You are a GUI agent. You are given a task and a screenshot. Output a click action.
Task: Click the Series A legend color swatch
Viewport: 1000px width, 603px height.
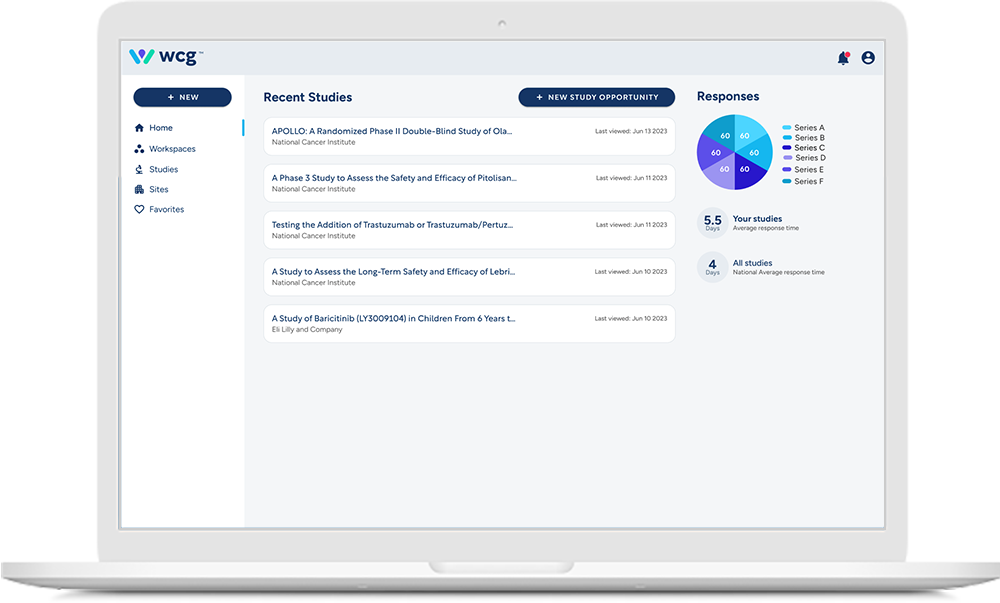(x=787, y=128)
